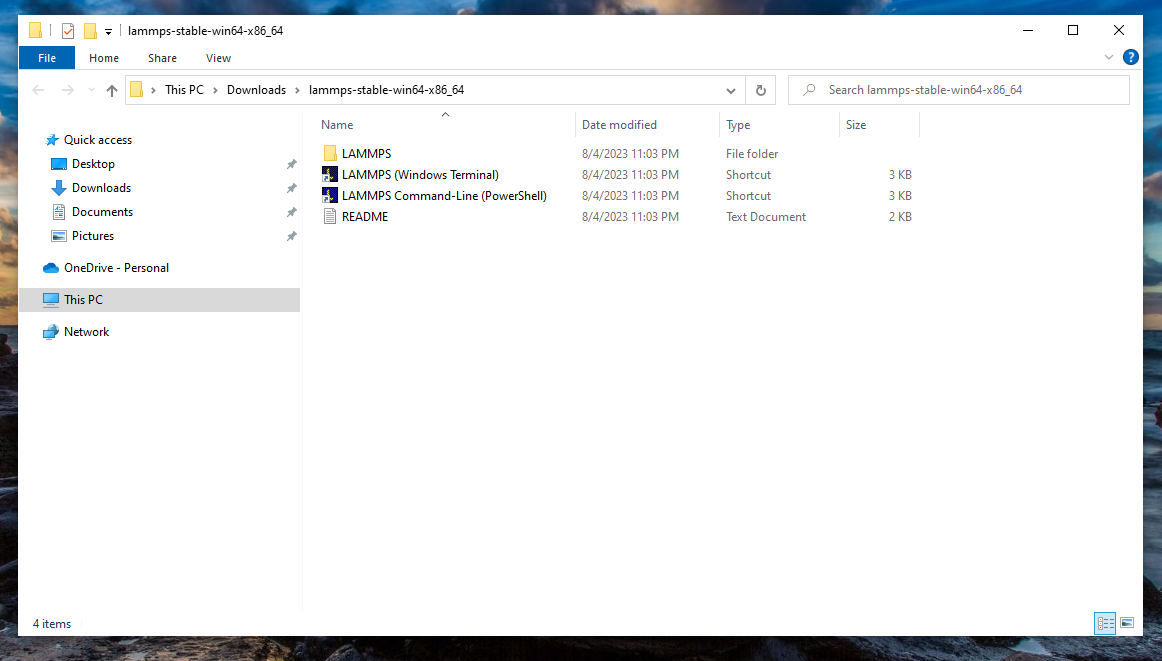Viewport: 1162px width, 661px height.
Task: Click lammps-stable-win64-x86_64 in the breadcrumb
Action: [386, 90]
